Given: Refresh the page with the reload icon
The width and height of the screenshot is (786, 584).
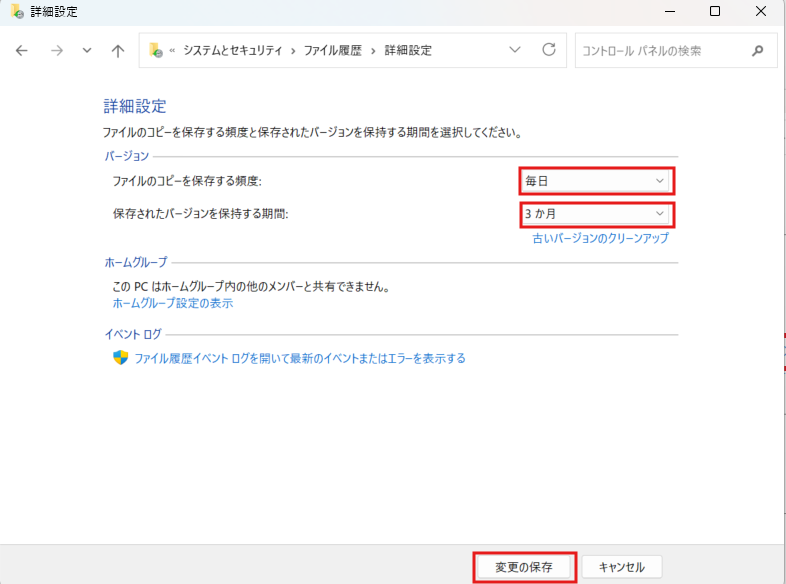Looking at the screenshot, I should point(549,50).
